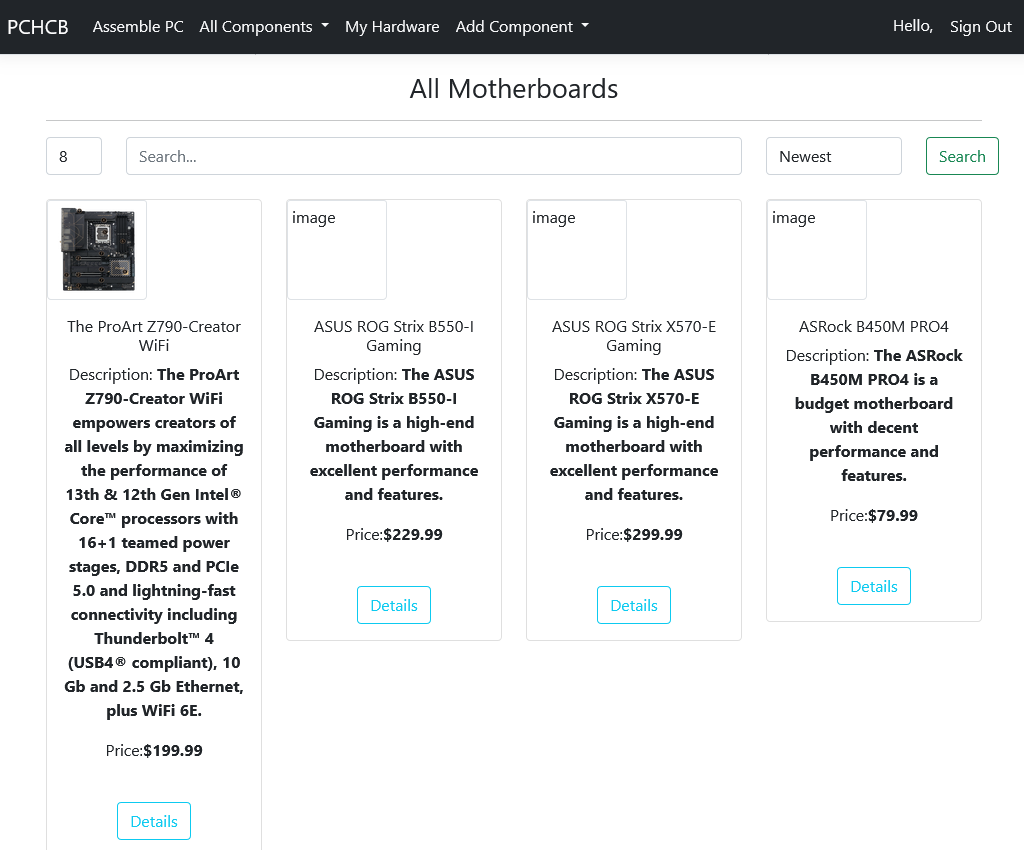
Task: Focus the items-per-page field showing 8
Action: coord(74,156)
